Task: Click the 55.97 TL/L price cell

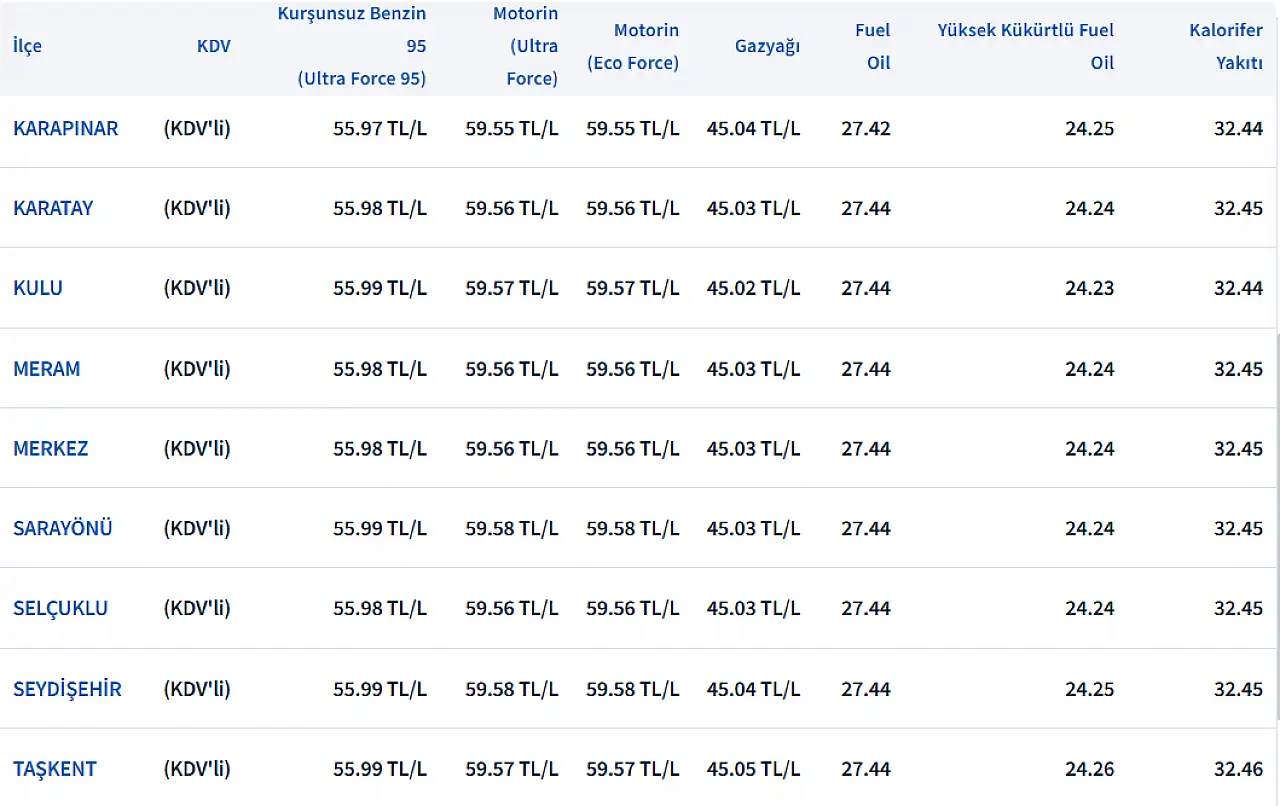Action: [379, 128]
